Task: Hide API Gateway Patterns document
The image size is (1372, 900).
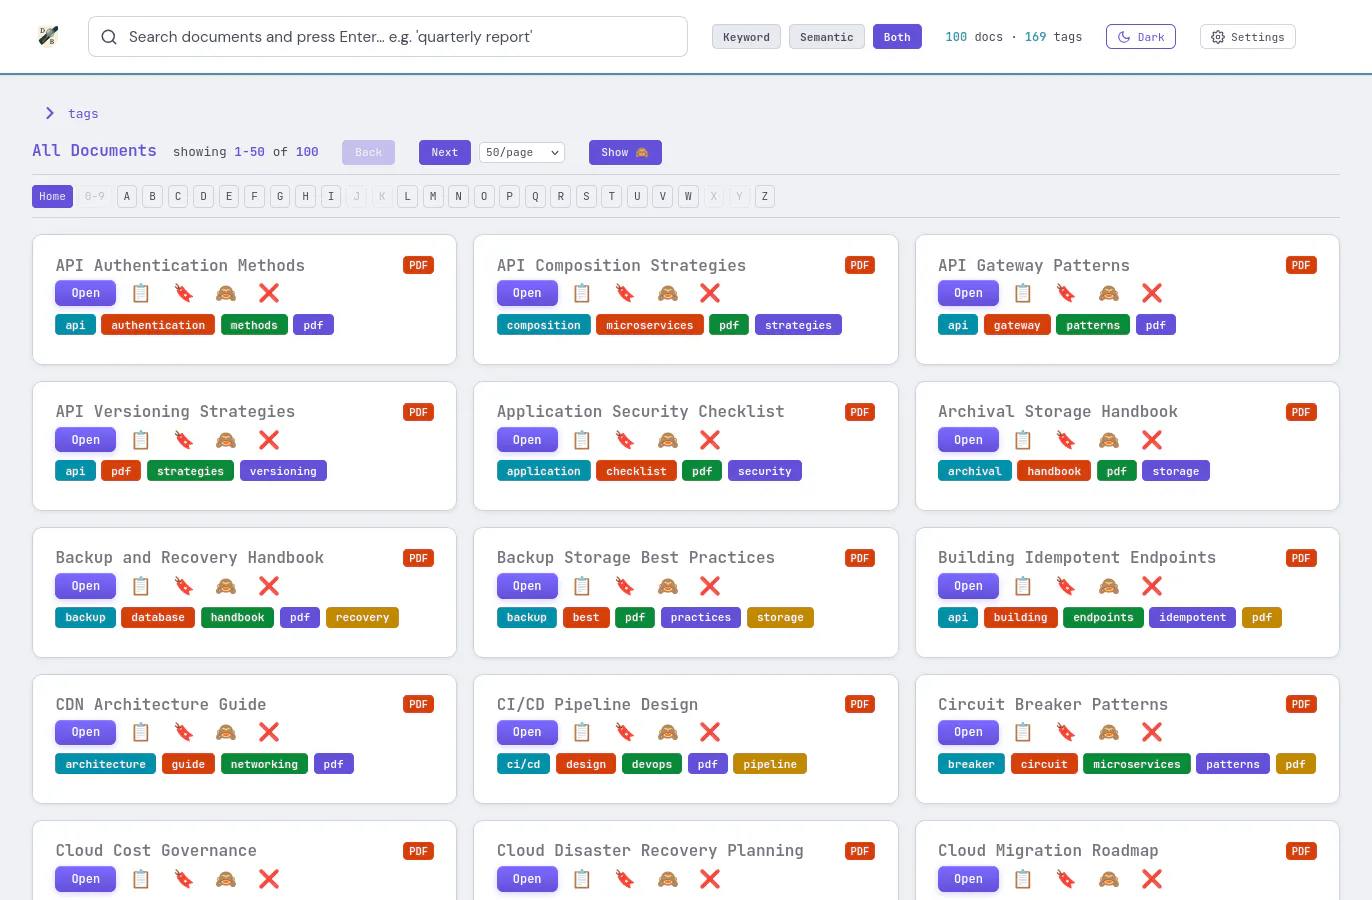Action: (1109, 293)
